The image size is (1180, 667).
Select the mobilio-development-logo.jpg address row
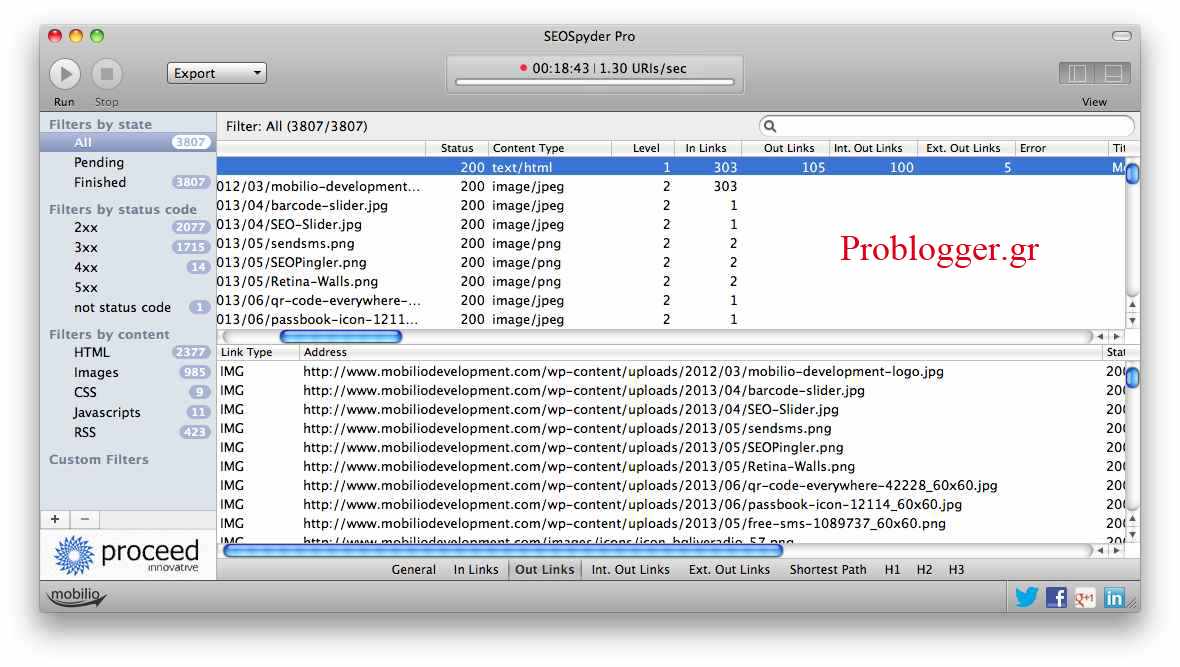[x=671, y=371]
